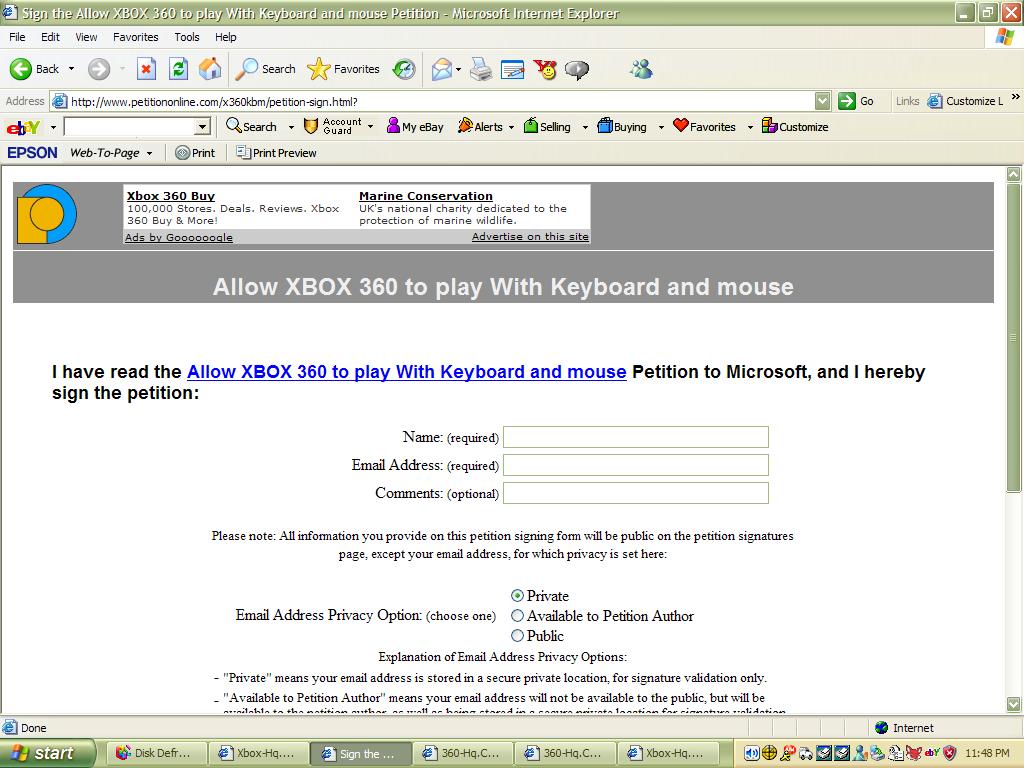Click EPSON Print button

click(x=195, y=153)
